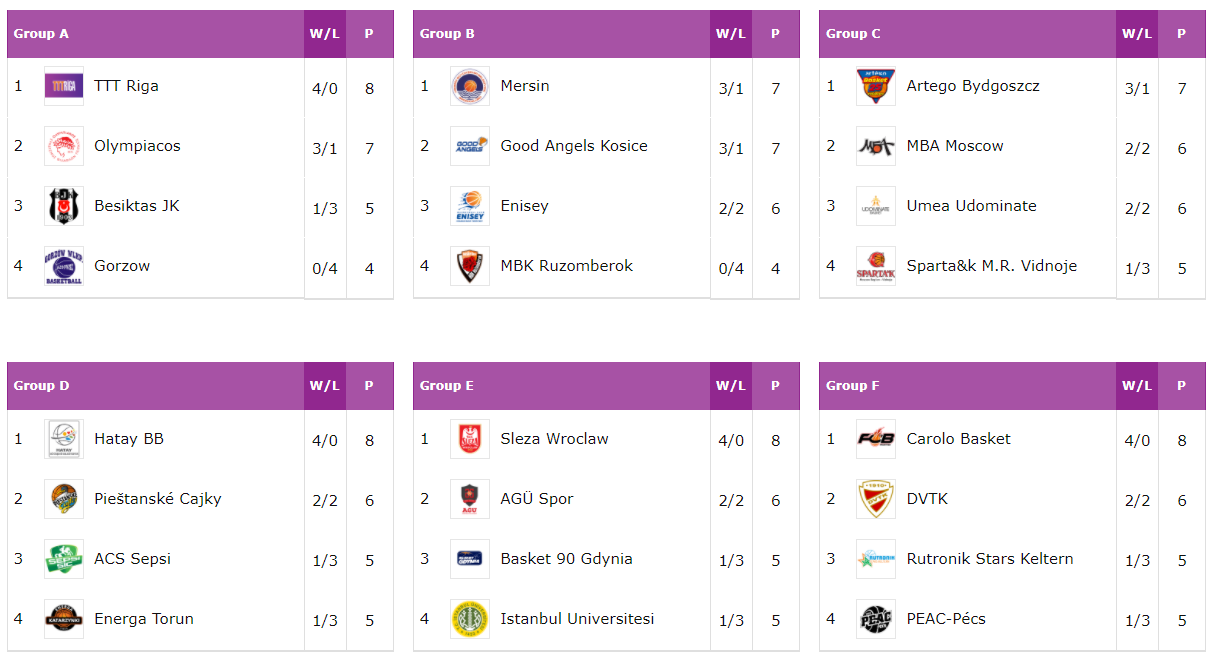Viewport: 1217px width, 661px height.
Task: Click the Mersin team logo
Action: click(470, 87)
